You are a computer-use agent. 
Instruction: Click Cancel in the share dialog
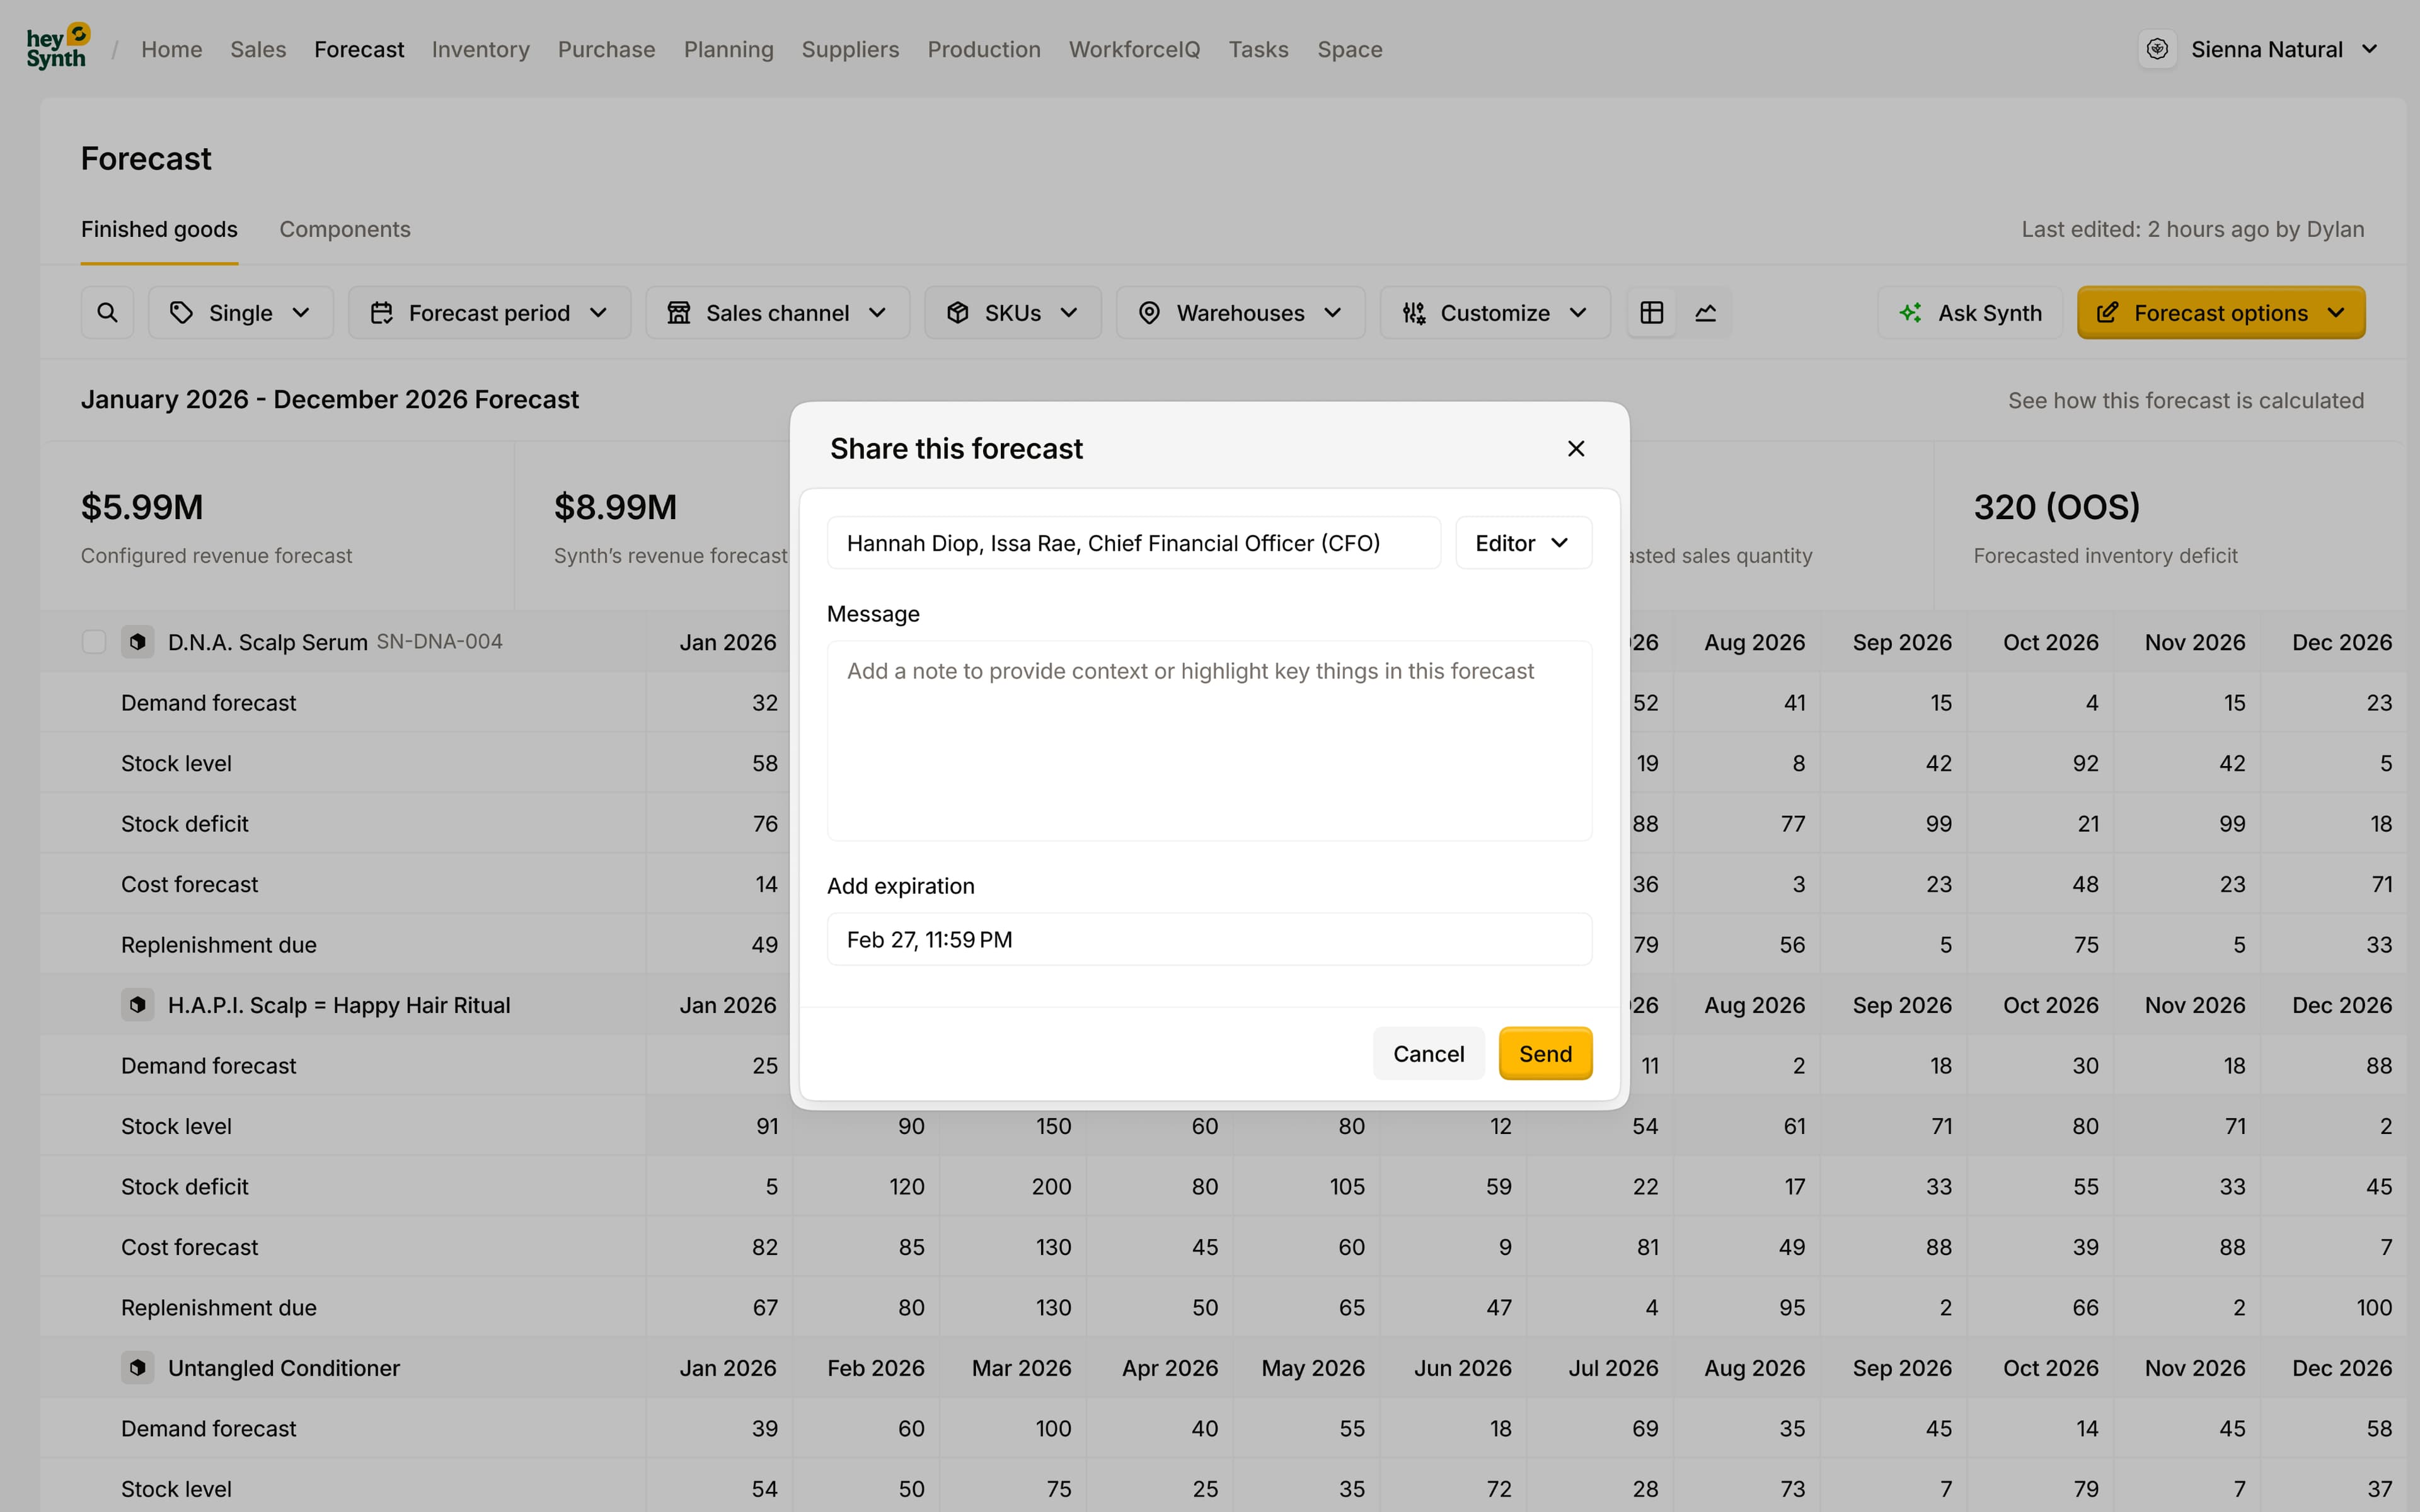click(x=1428, y=1054)
